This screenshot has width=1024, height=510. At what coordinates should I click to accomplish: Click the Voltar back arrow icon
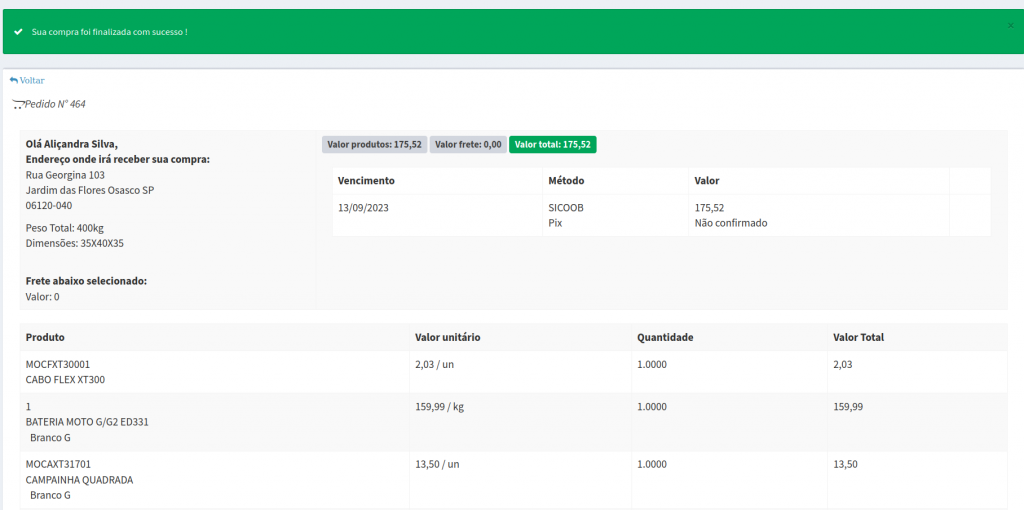pos(14,80)
